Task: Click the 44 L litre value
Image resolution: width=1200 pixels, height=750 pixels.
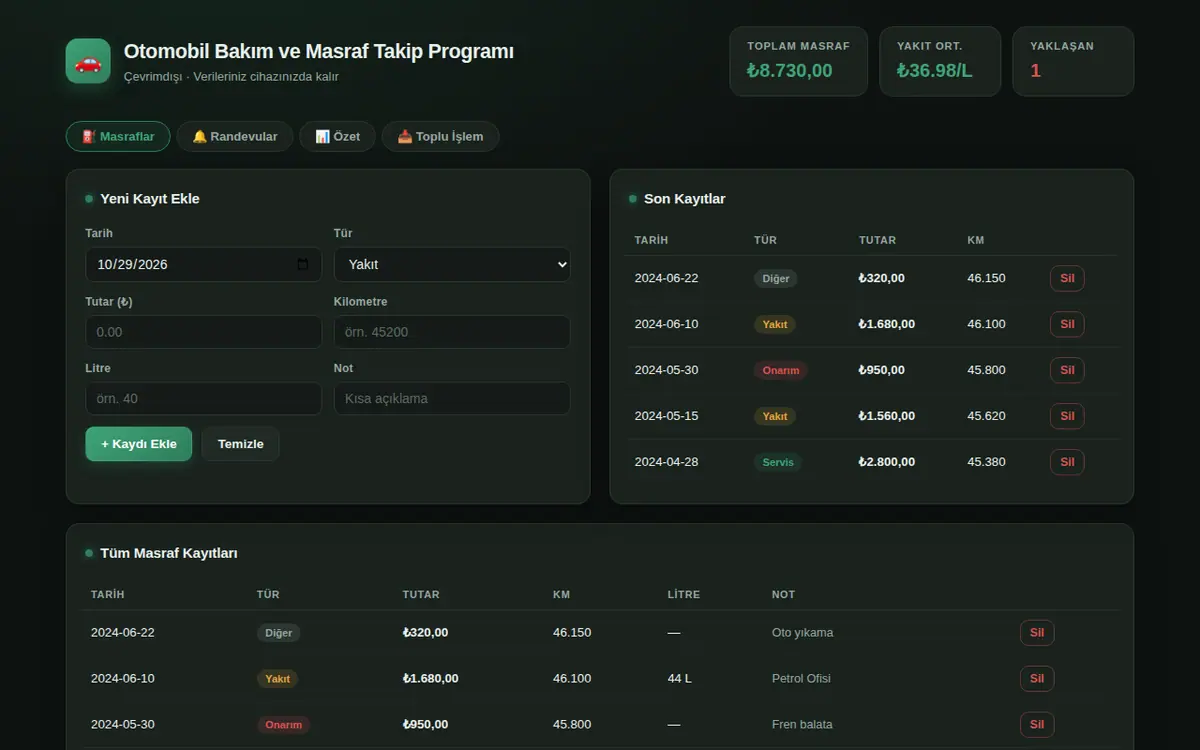Action: (x=680, y=679)
